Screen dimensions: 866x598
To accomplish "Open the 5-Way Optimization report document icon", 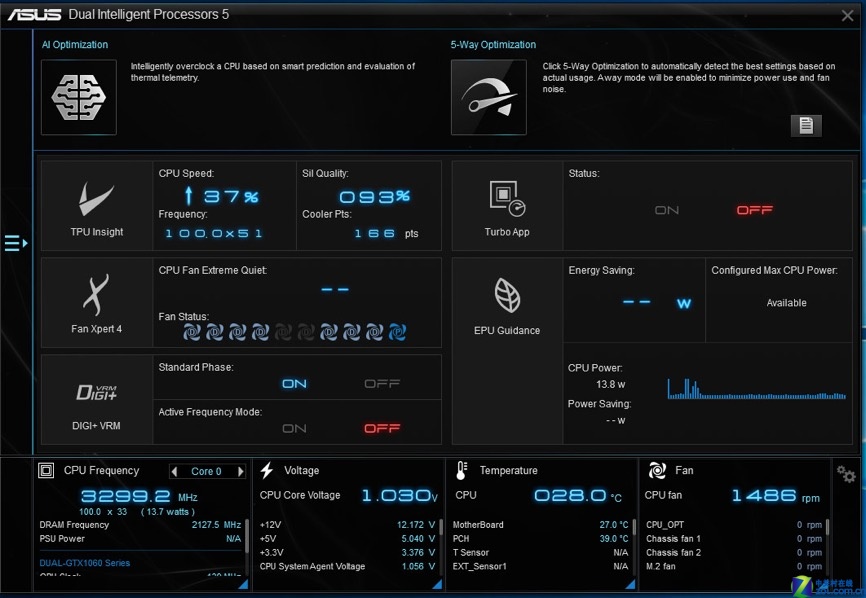I will click(806, 126).
